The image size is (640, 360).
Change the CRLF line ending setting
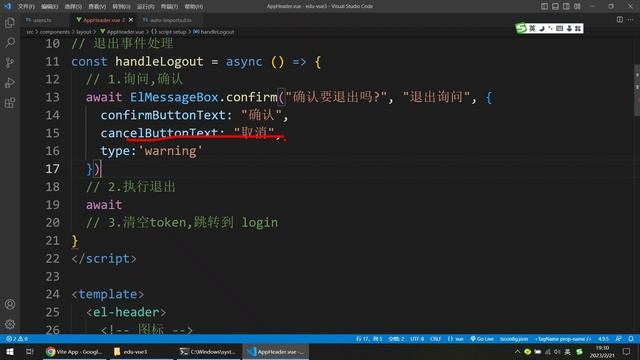436,339
